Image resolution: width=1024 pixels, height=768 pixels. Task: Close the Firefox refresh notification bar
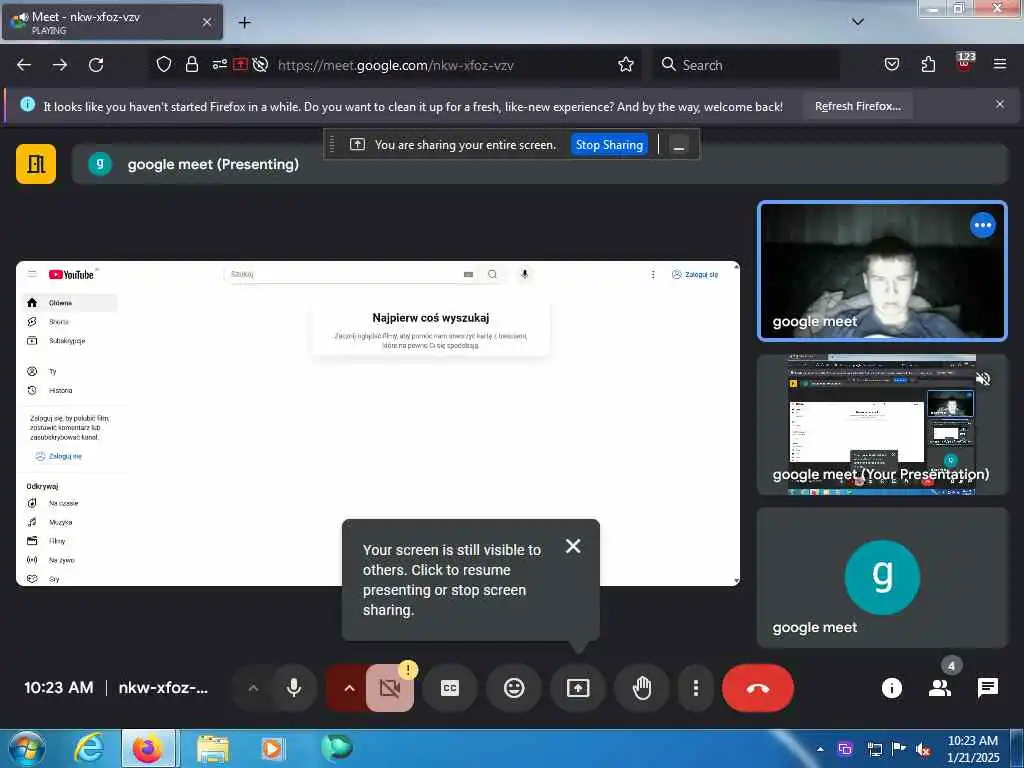tap(1000, 104)
